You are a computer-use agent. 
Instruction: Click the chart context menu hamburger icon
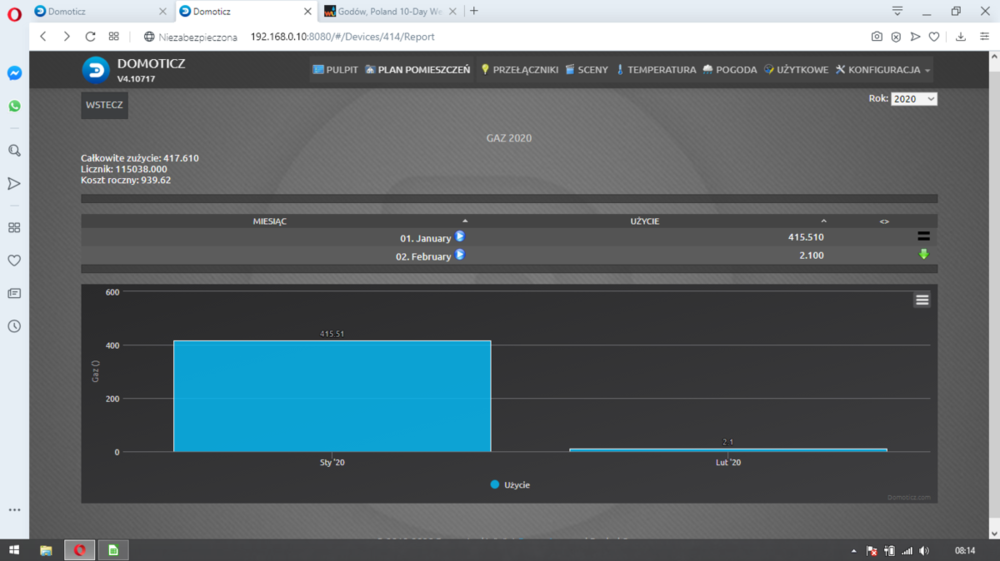922,299
